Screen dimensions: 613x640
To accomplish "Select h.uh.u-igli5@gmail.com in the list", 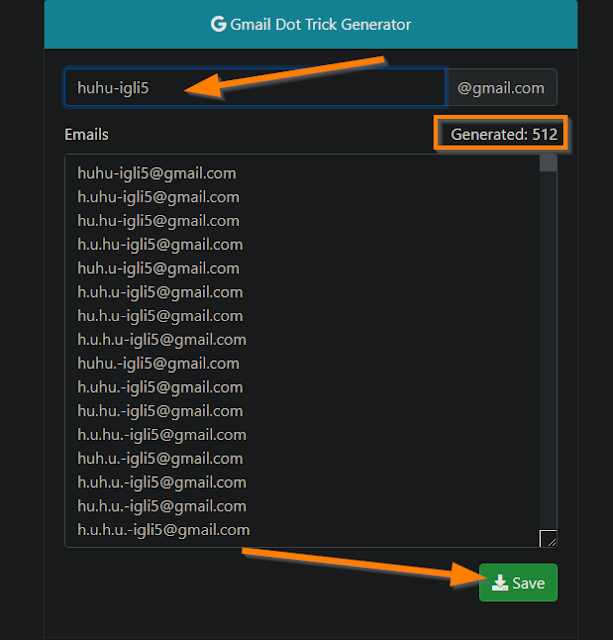I will pyautogui.click(x=160, y=292).
